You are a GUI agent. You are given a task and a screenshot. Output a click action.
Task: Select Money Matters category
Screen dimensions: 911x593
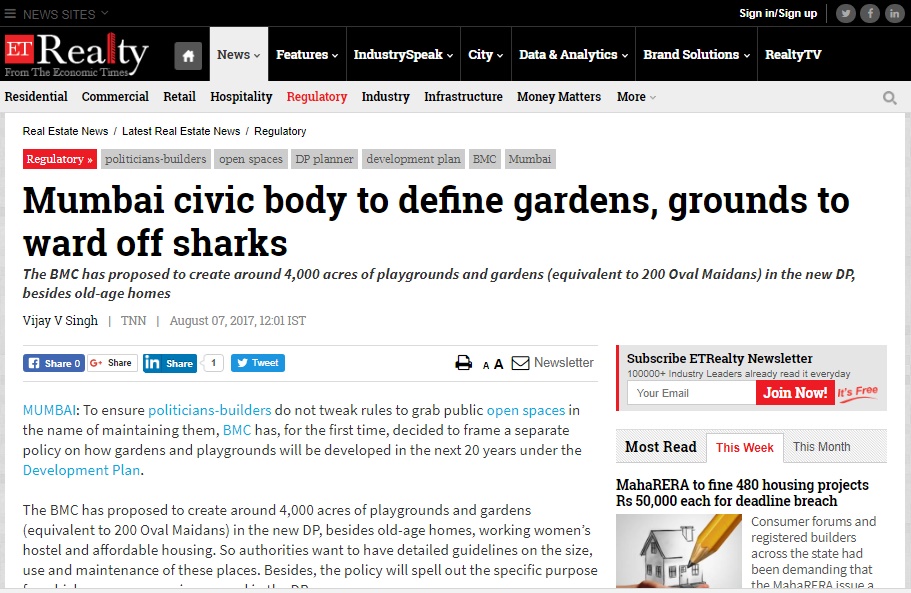pyautogui.click(x=559, y=97)
